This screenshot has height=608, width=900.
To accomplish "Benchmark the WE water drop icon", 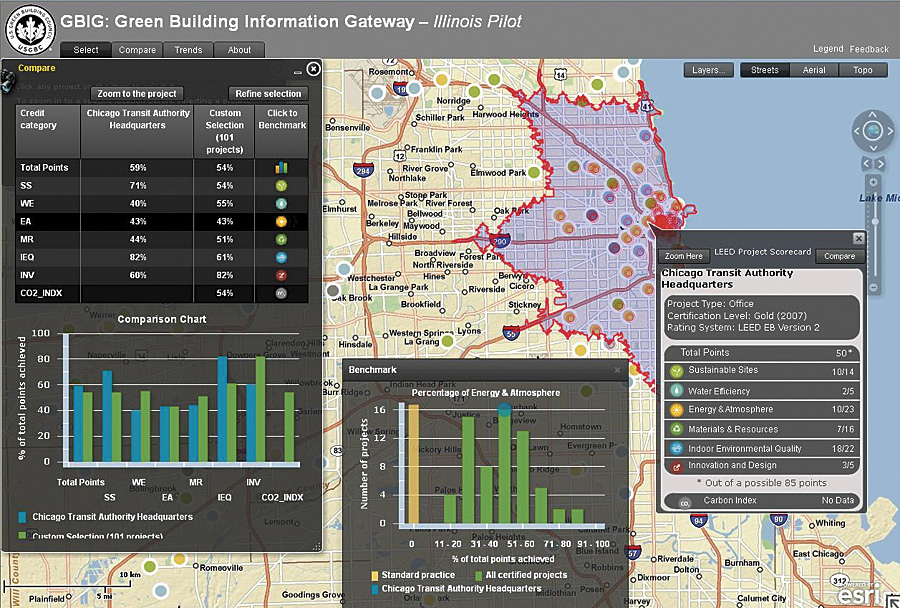I will coord(281,203).
